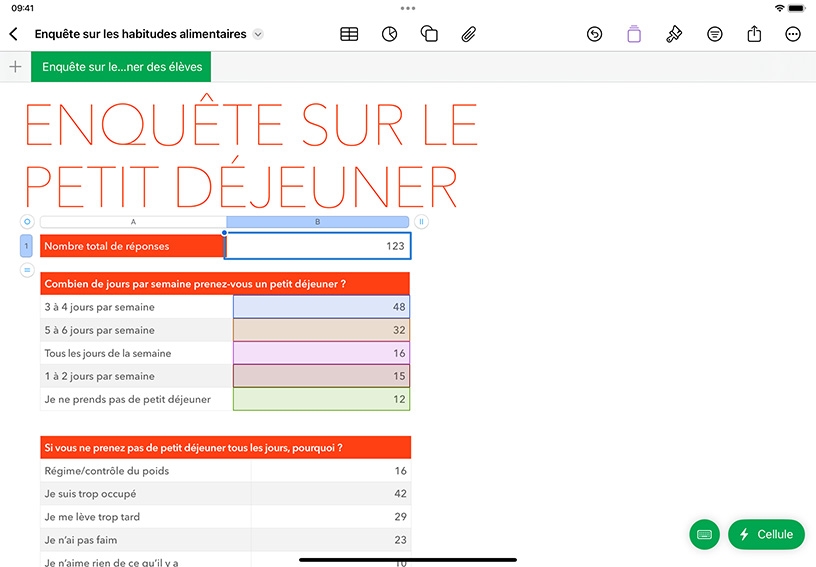The height and width of the screenshot is (567, 816).
Task: Select the Tous les jours de la semaine cell
Action: point(136,353)
